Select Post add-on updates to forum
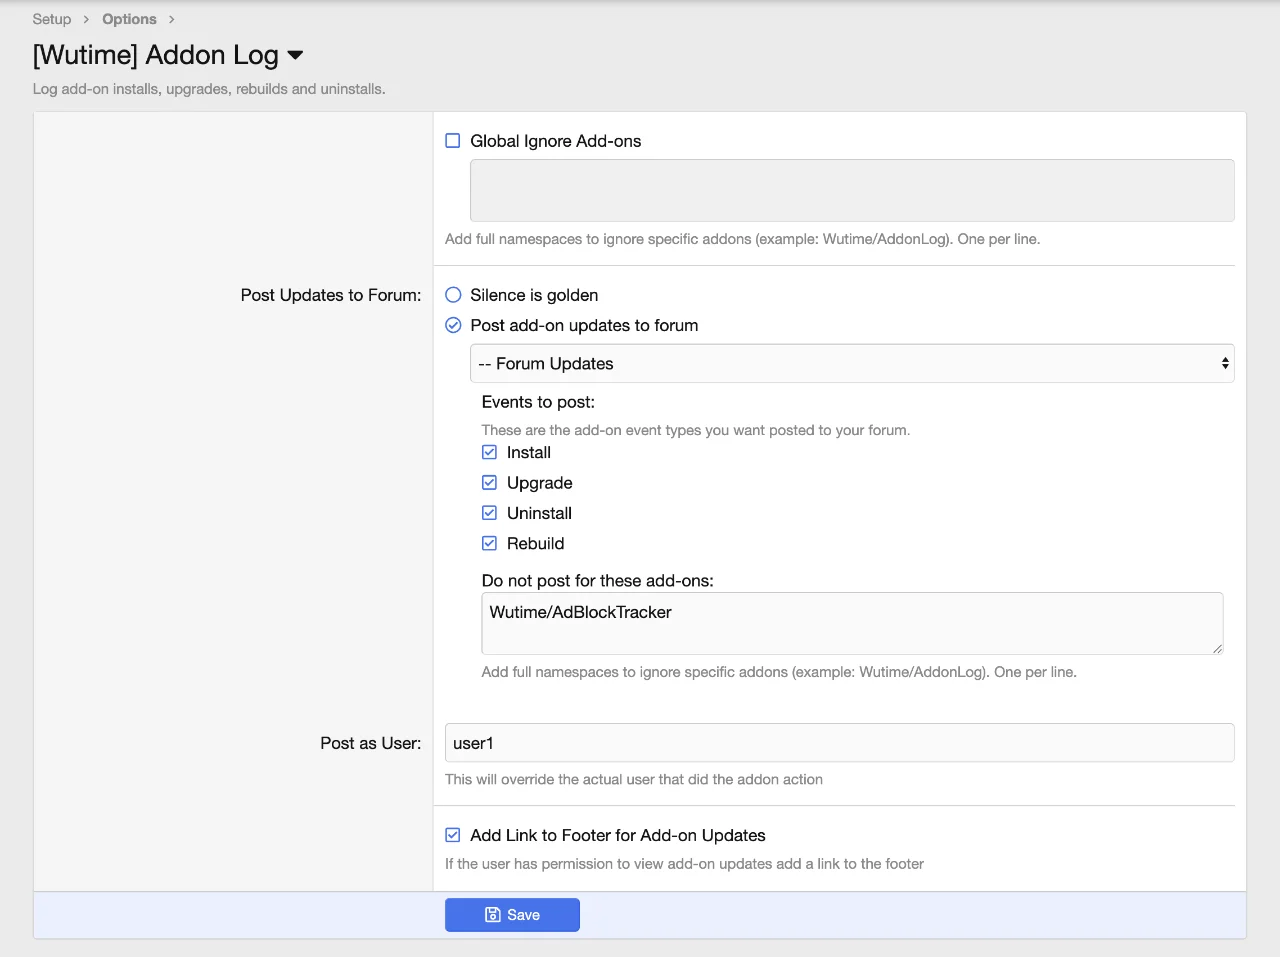 coord(453,325)
